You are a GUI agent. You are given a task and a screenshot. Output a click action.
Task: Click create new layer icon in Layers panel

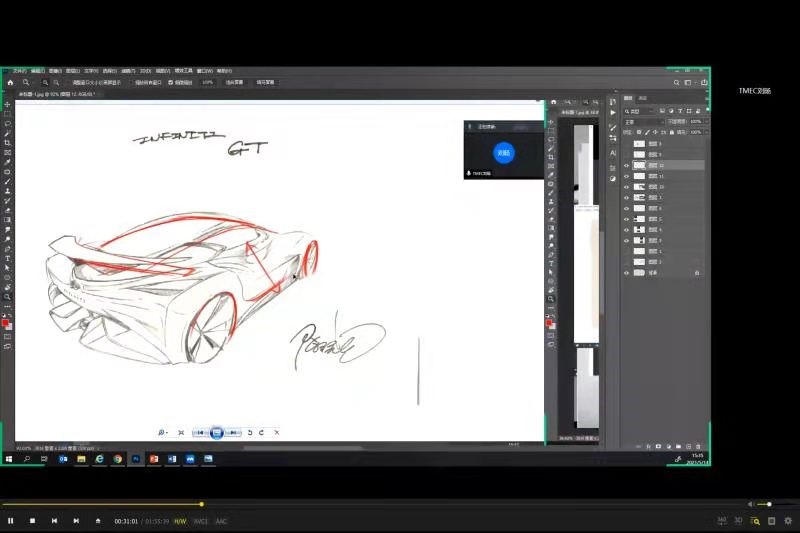point(688,446)
